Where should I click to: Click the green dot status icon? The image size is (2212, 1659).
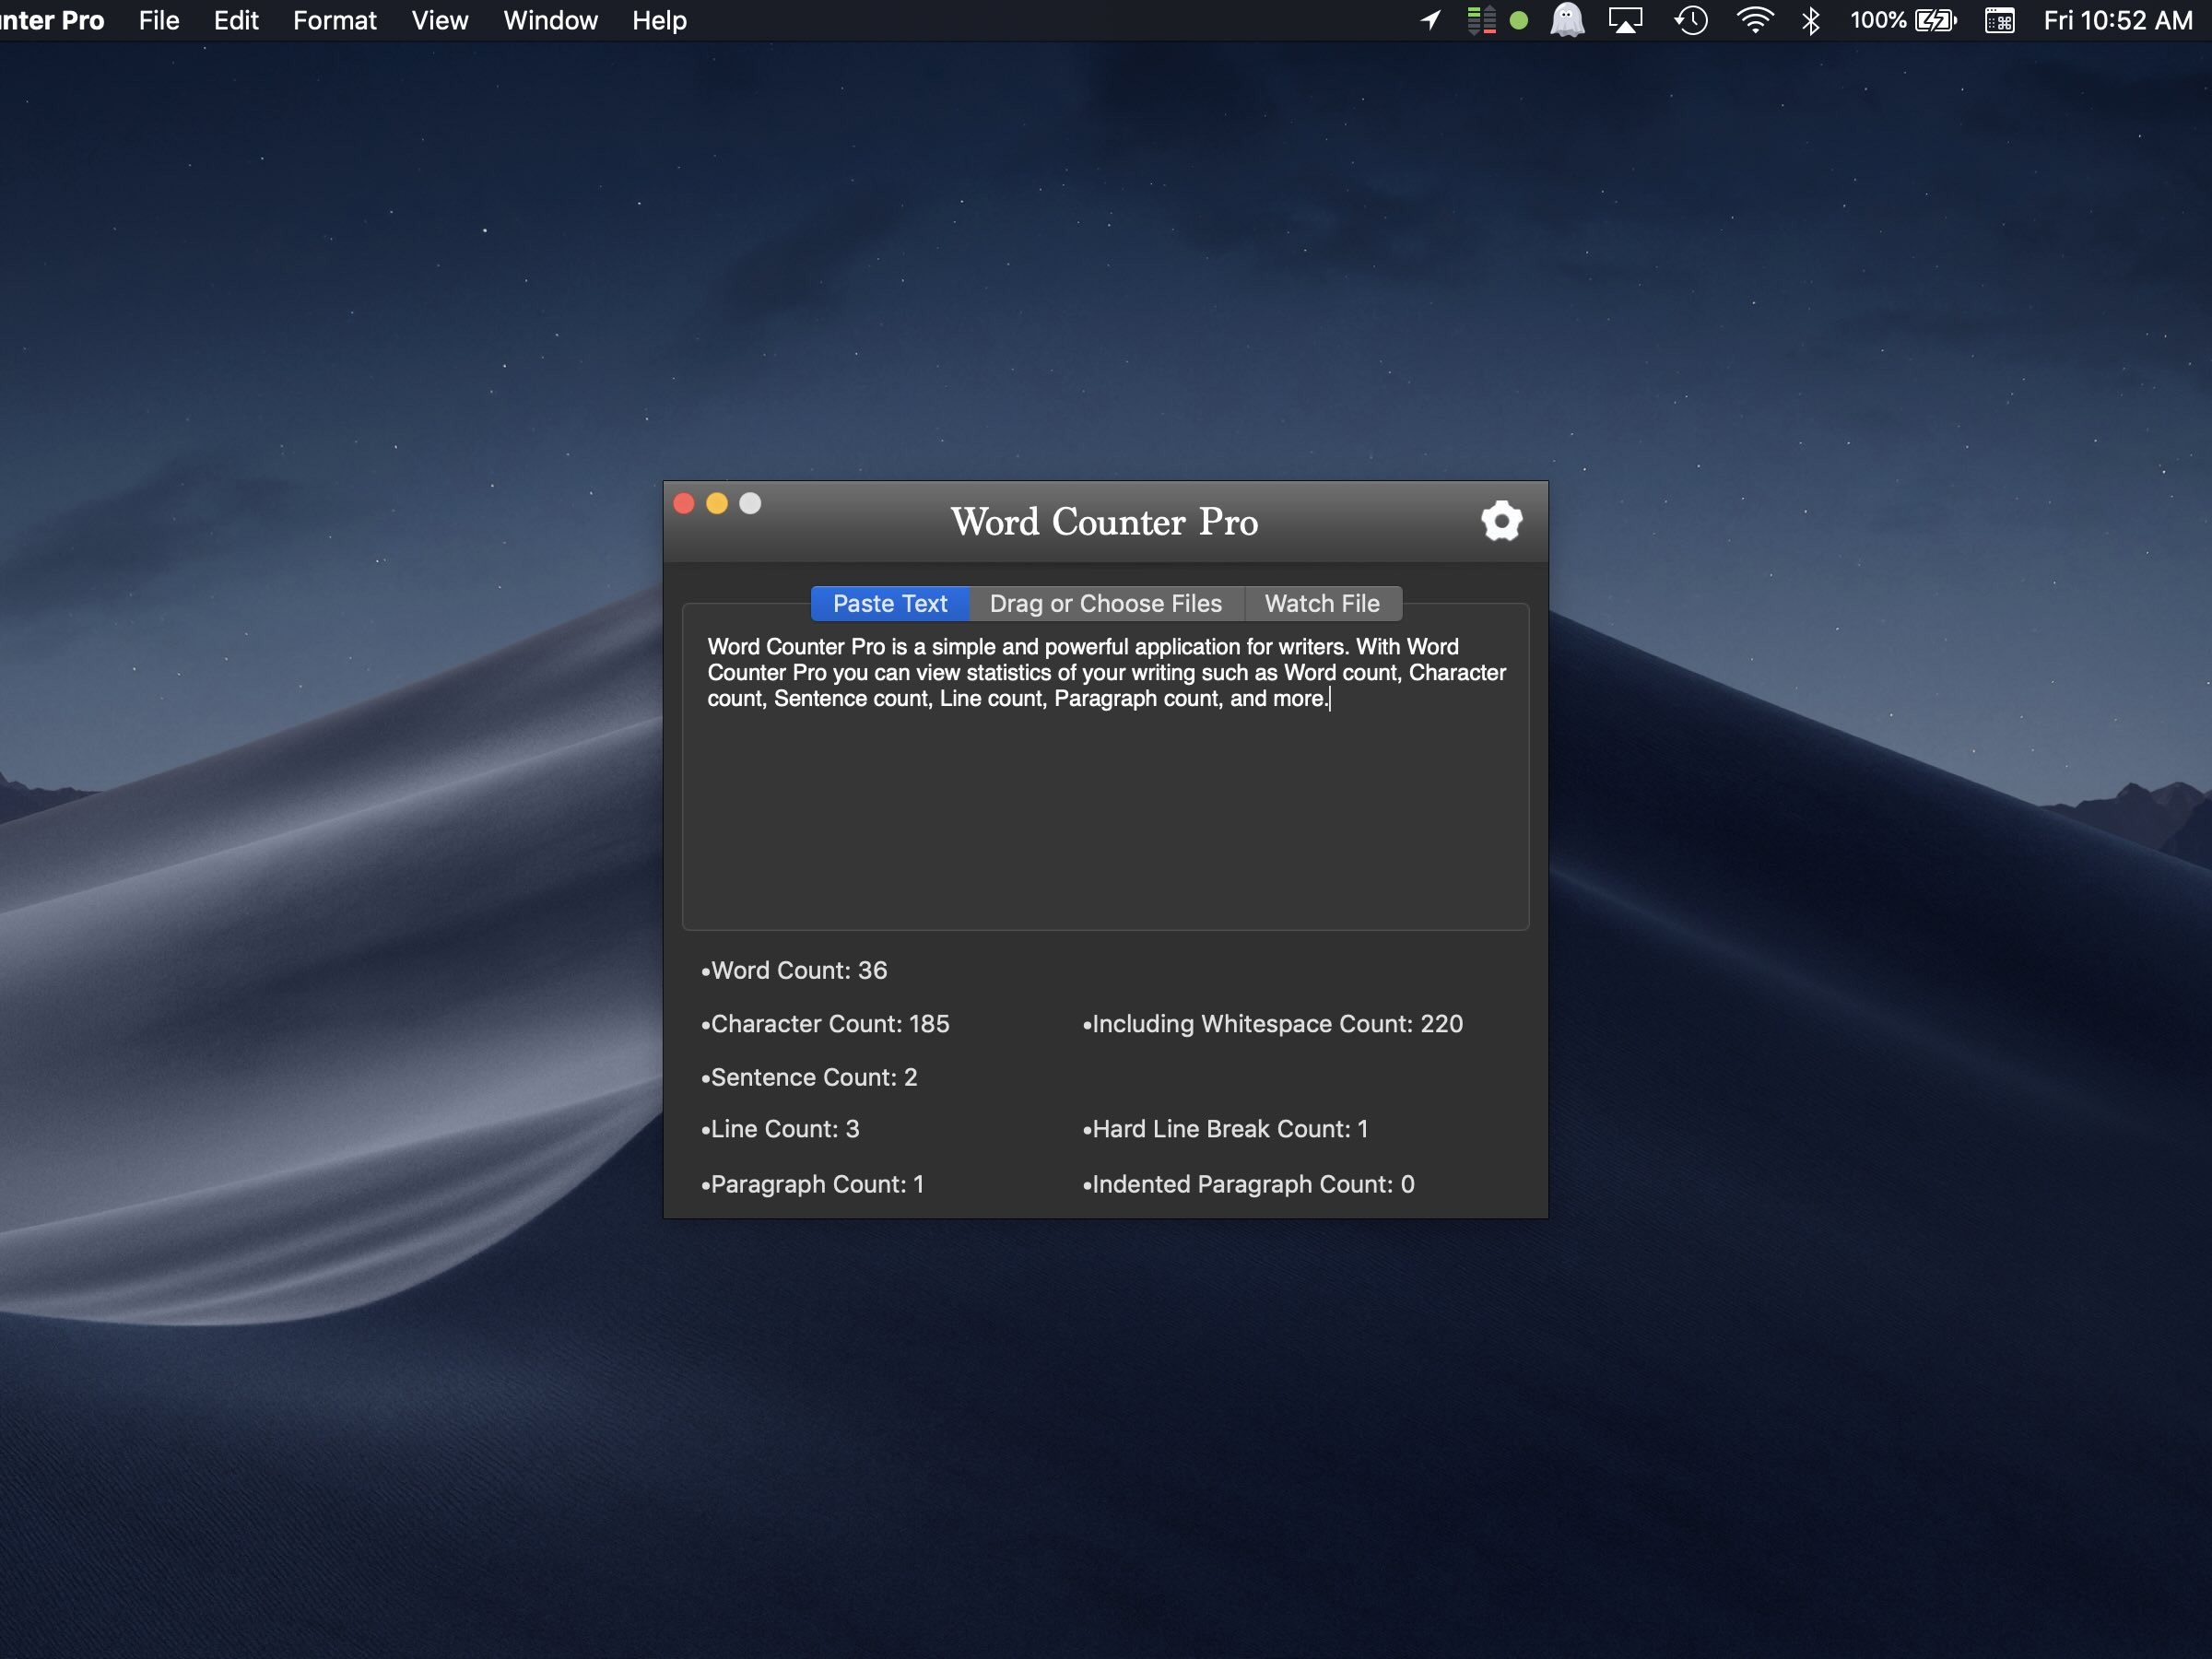(1519, 20)
